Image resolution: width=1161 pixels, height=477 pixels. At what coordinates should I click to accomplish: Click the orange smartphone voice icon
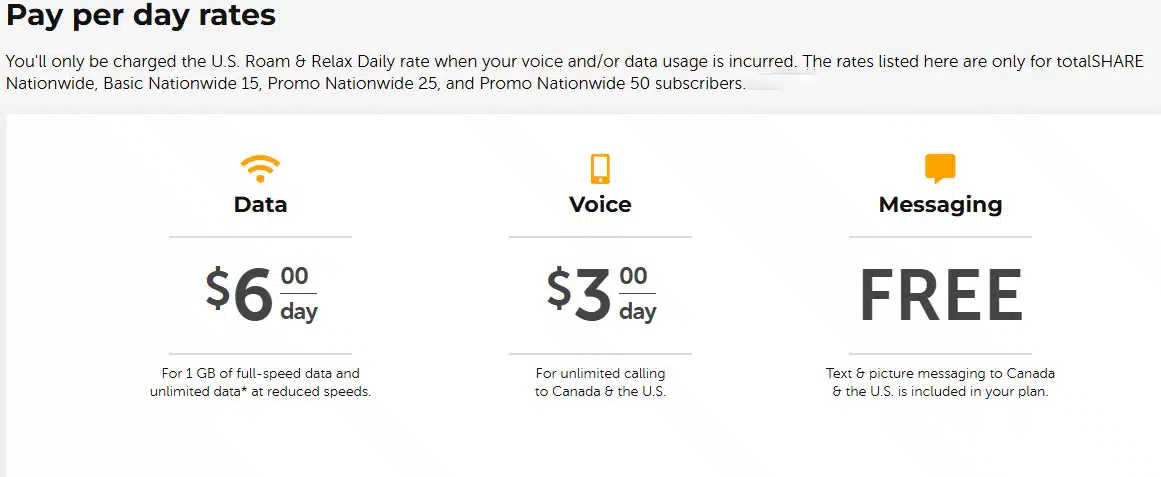pos(600,169)
